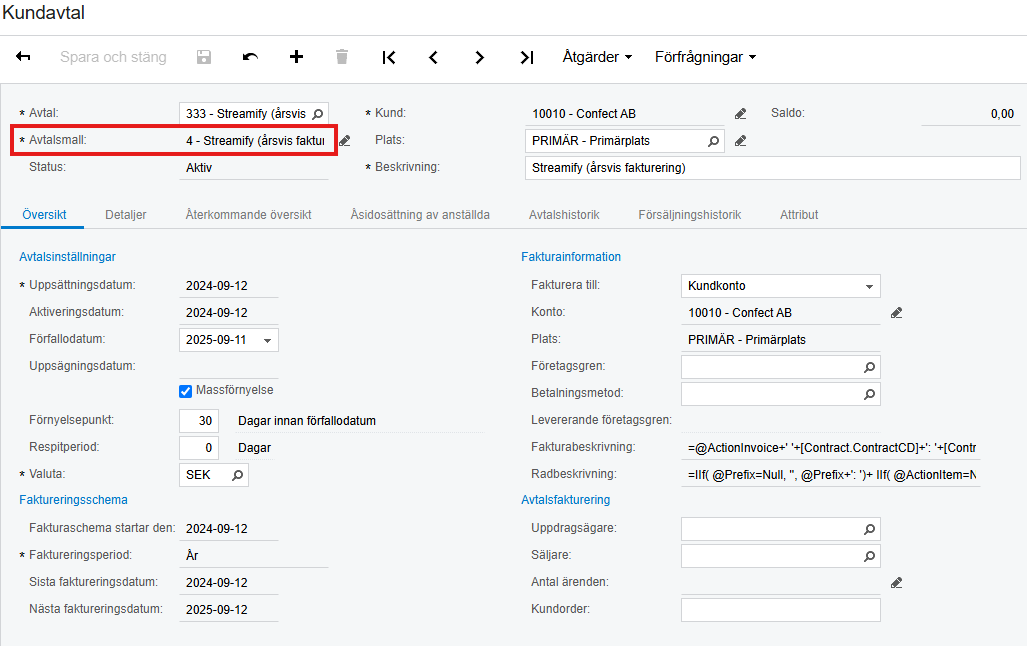Click Spara och stäng button
Image resolution: width=1027 pixels, height=646 pixels.
113,57
